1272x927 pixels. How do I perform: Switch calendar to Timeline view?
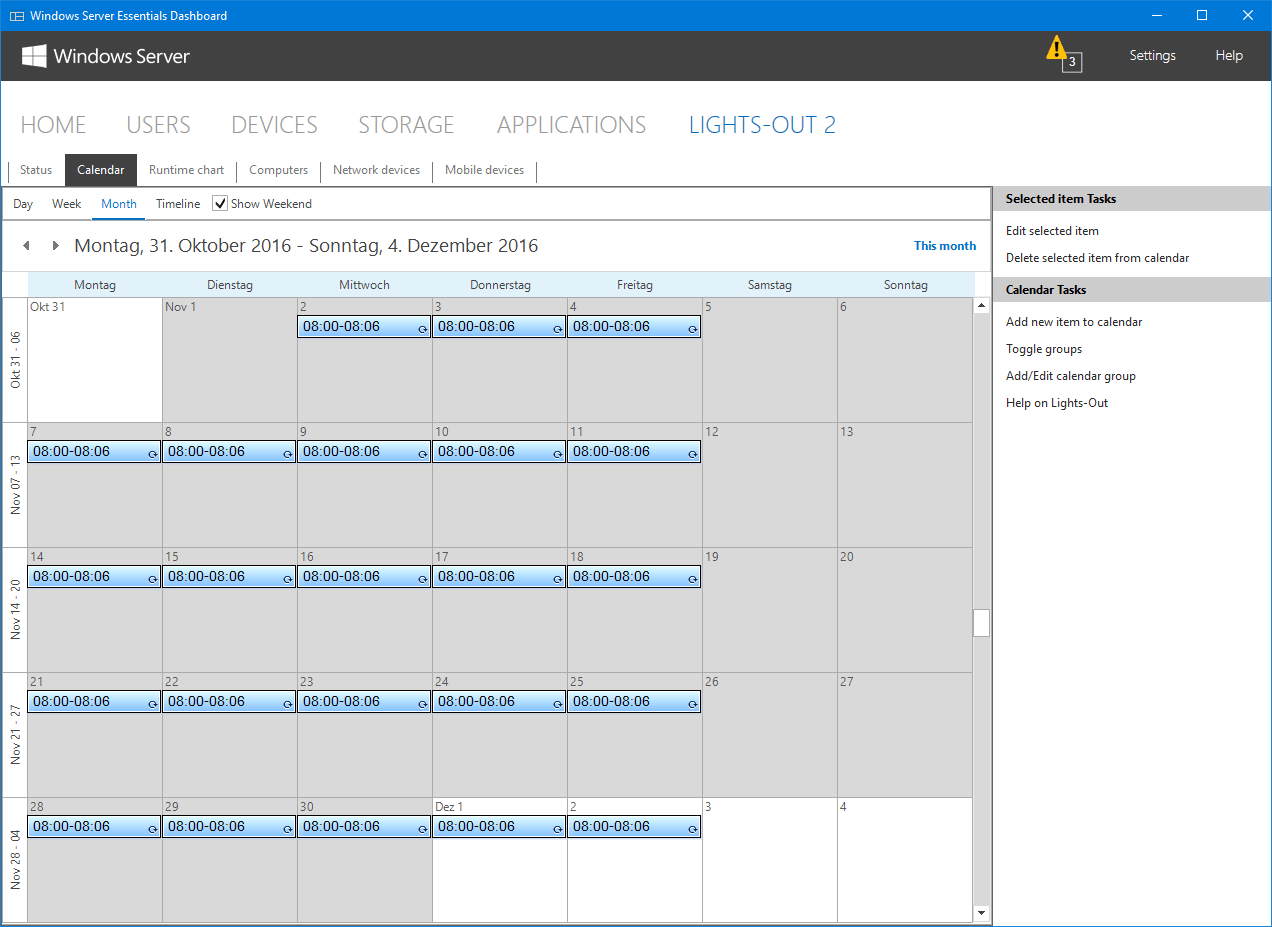[178, 204]
